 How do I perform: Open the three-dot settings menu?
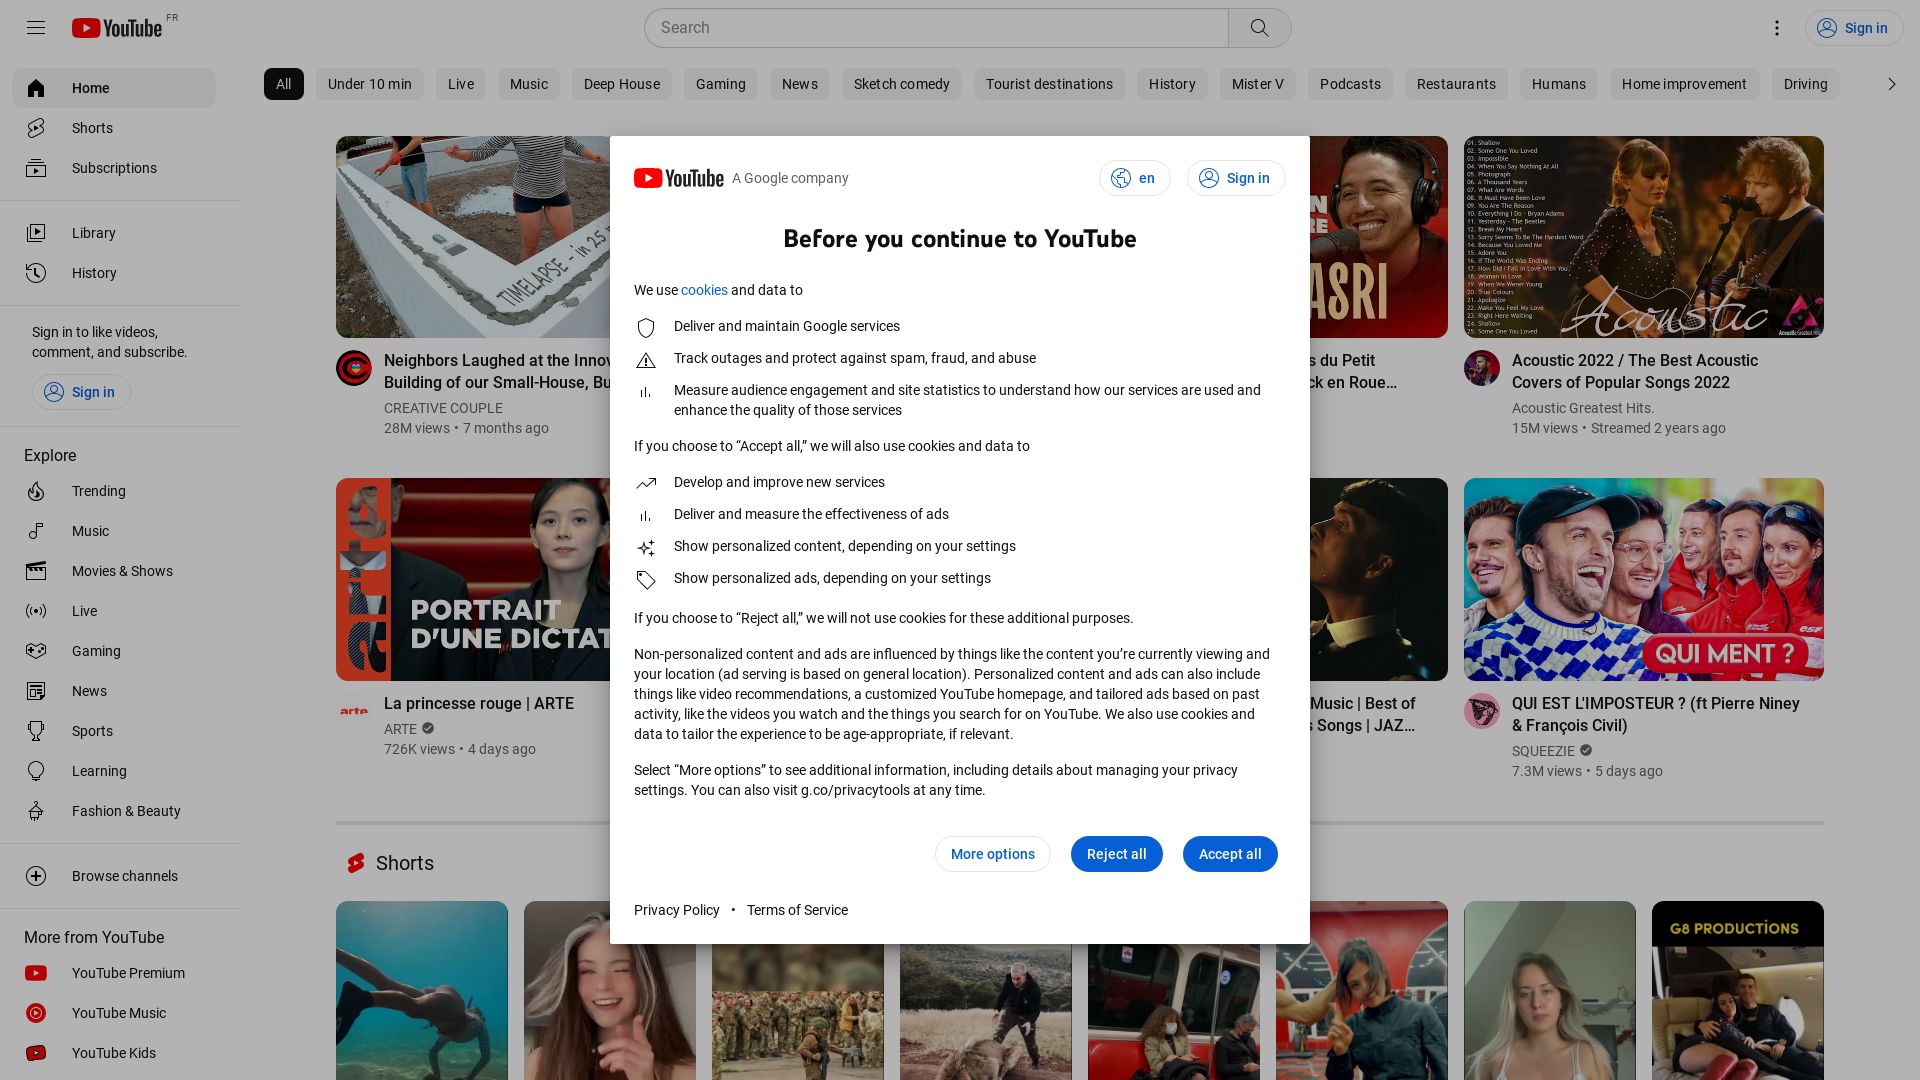pyautogui.click(x=1777, y=28)
